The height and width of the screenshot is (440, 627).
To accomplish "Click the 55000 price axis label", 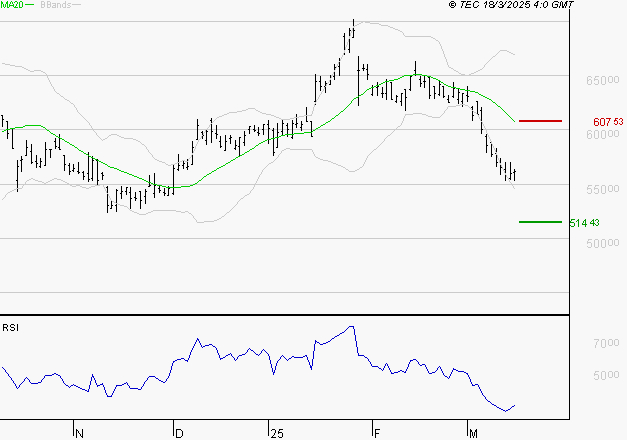I will point(603,189).
